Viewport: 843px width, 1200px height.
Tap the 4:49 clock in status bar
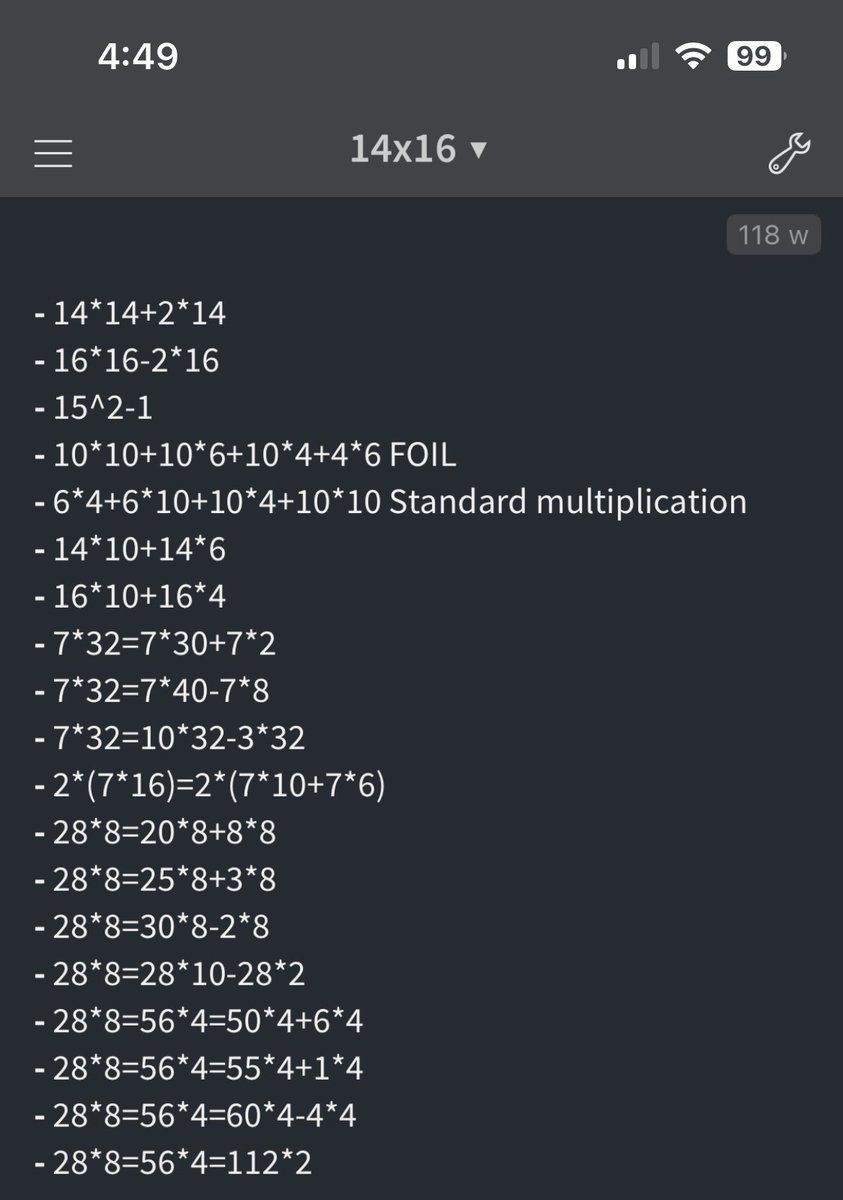(138, 56)
